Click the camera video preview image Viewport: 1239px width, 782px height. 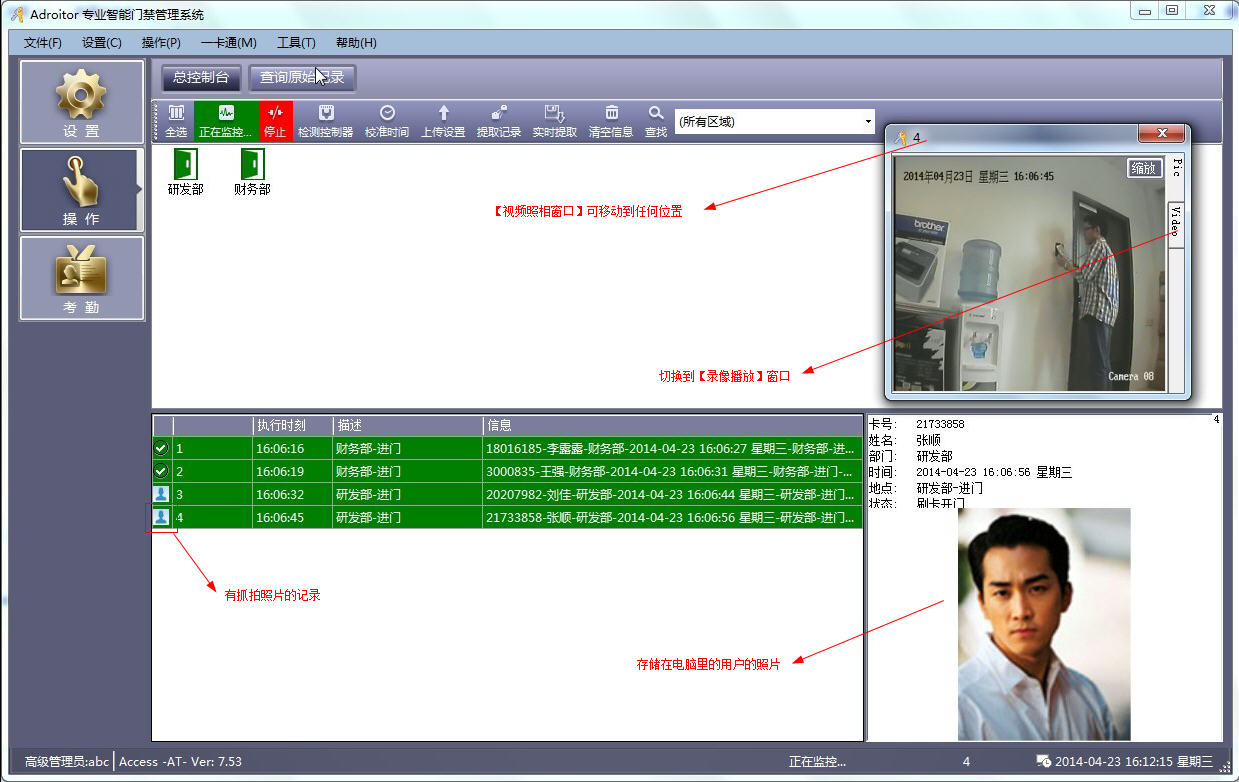pos(1030,272)
